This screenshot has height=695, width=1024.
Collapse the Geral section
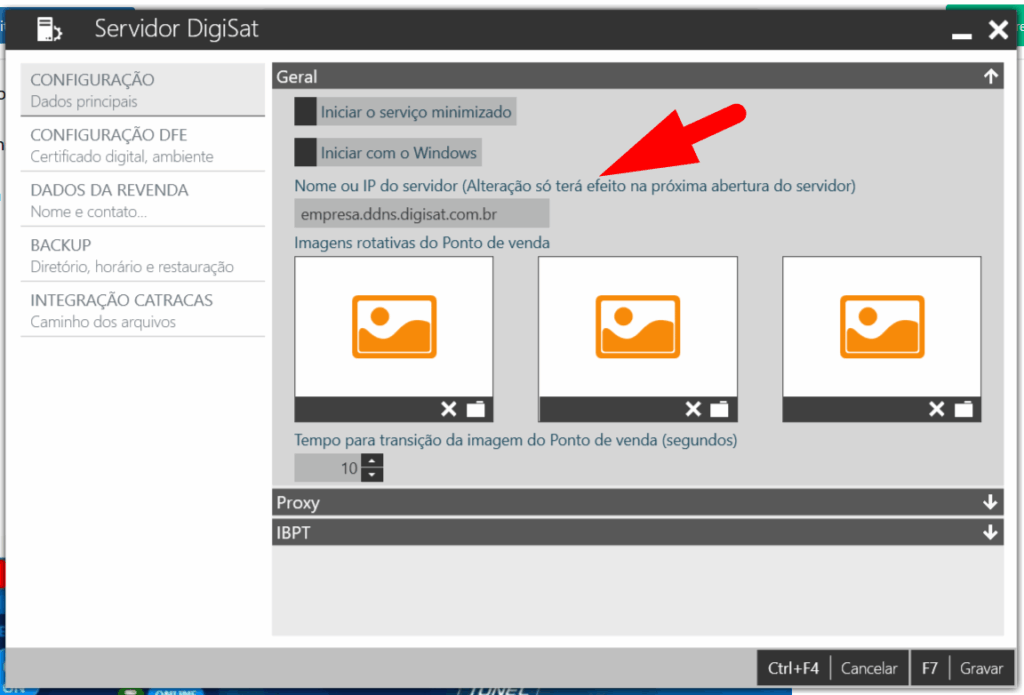click(990, 76)
